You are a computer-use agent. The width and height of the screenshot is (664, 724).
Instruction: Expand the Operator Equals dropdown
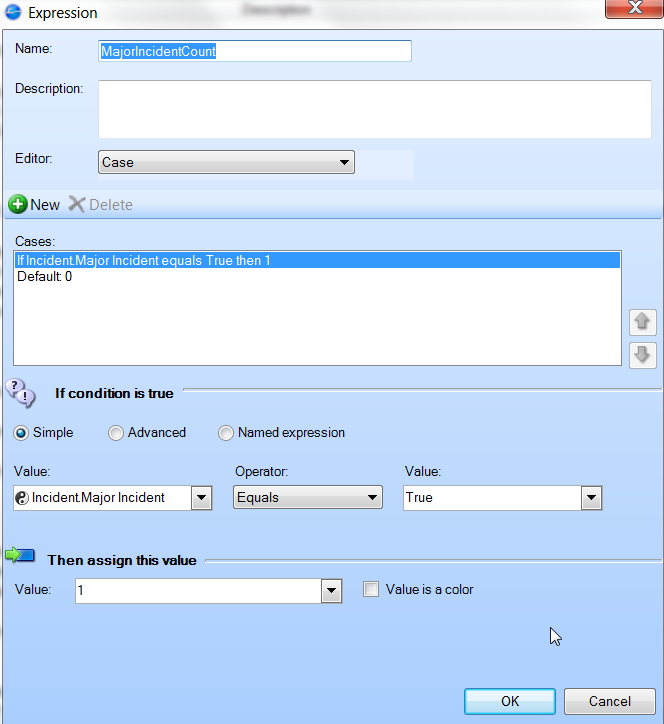click(x=372, y=497)
